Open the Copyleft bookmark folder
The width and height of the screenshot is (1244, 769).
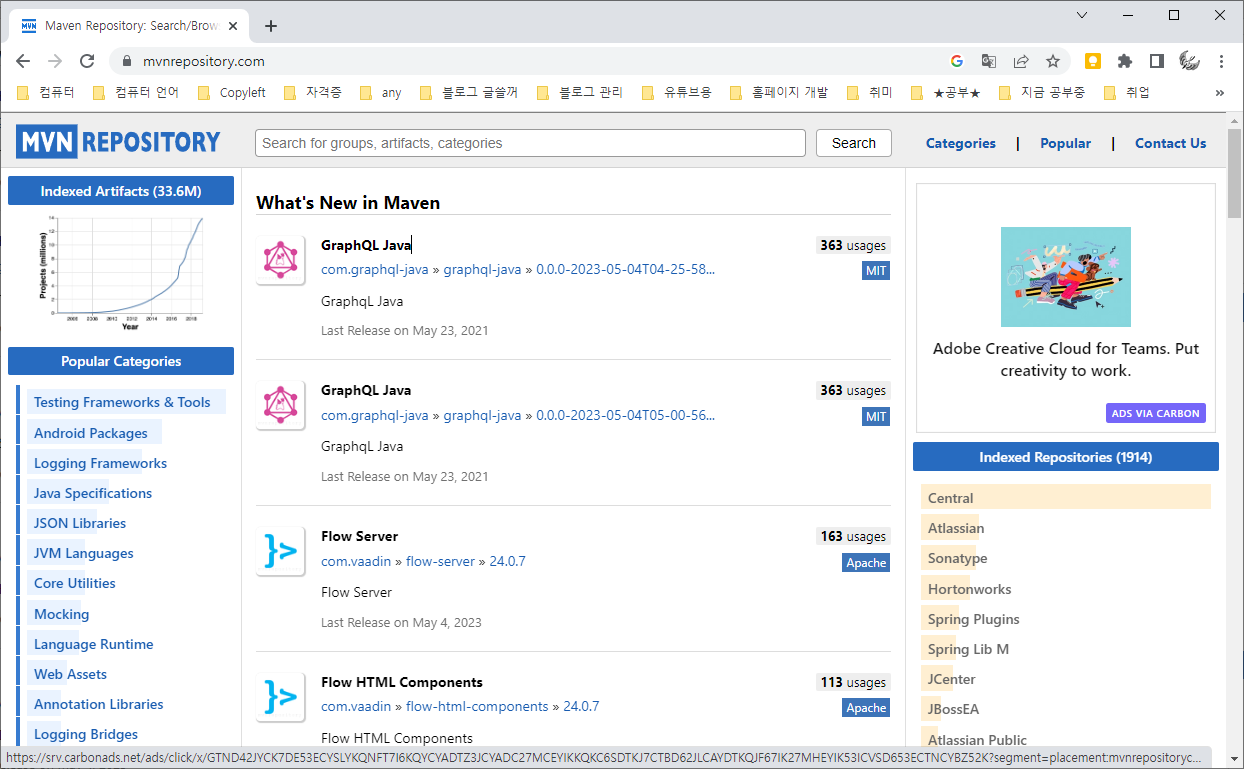pyautogui.click(x=232, y=92)
